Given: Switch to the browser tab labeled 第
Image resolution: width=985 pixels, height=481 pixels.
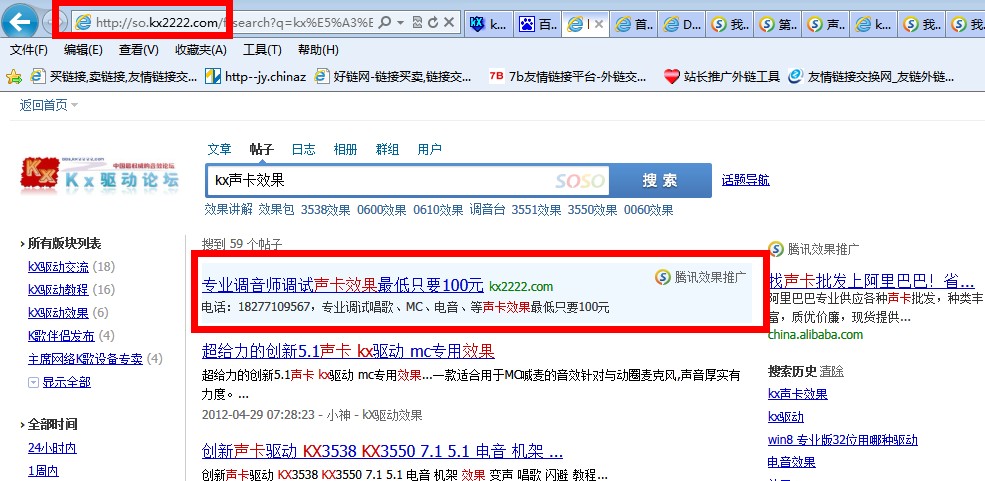Looking at the screenshot, I should tap(778, 24).
